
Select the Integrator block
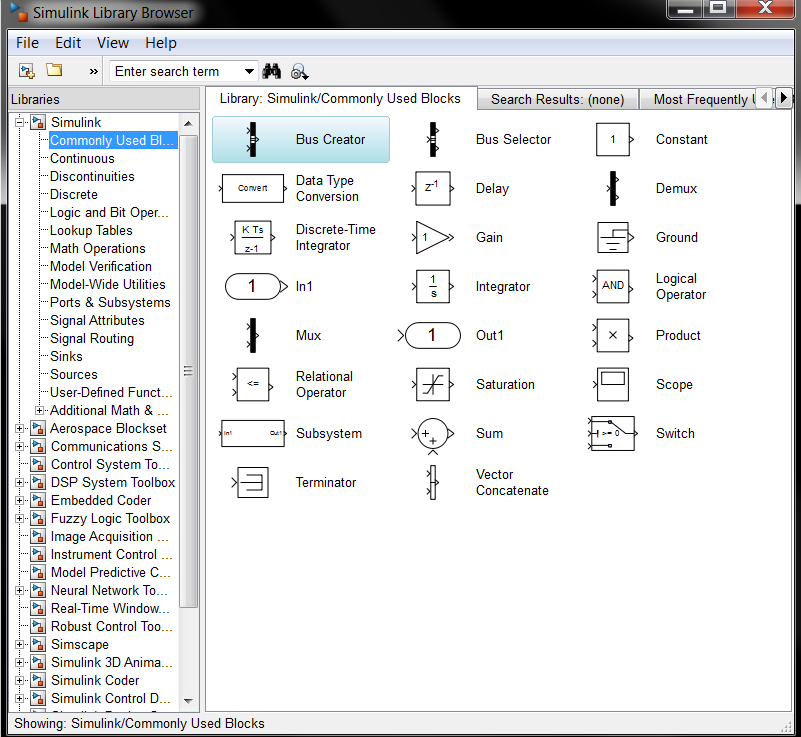click(x=434, y=286)
